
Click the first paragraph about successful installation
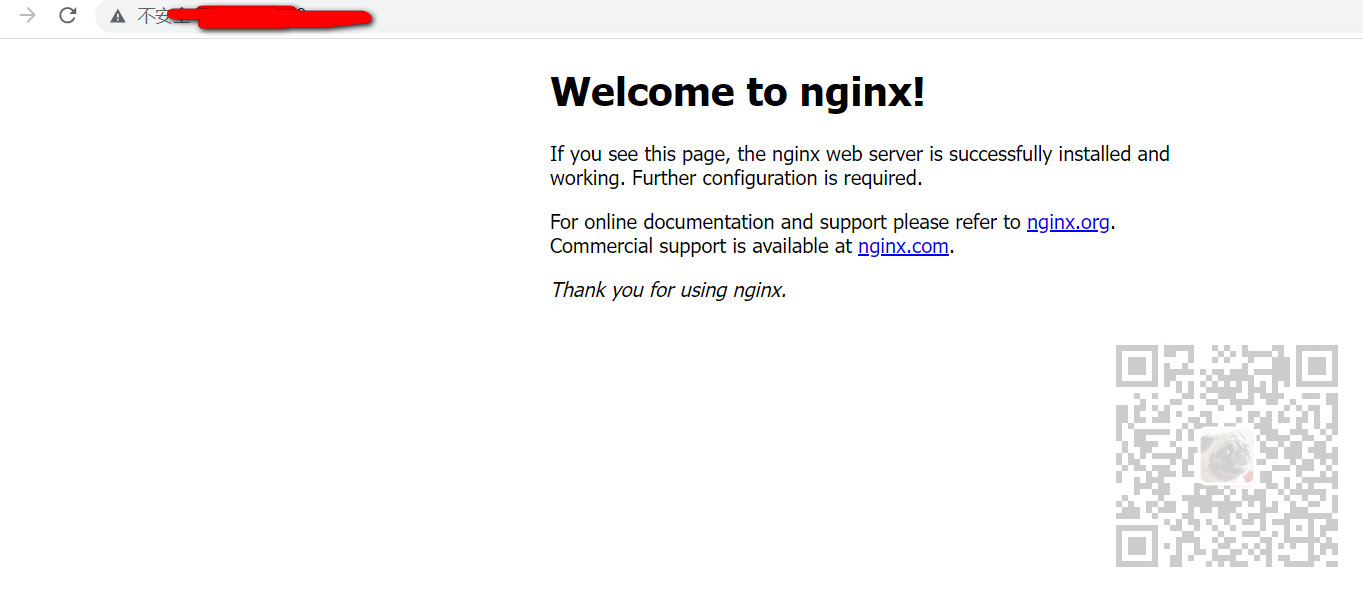[x=859, y=165]
